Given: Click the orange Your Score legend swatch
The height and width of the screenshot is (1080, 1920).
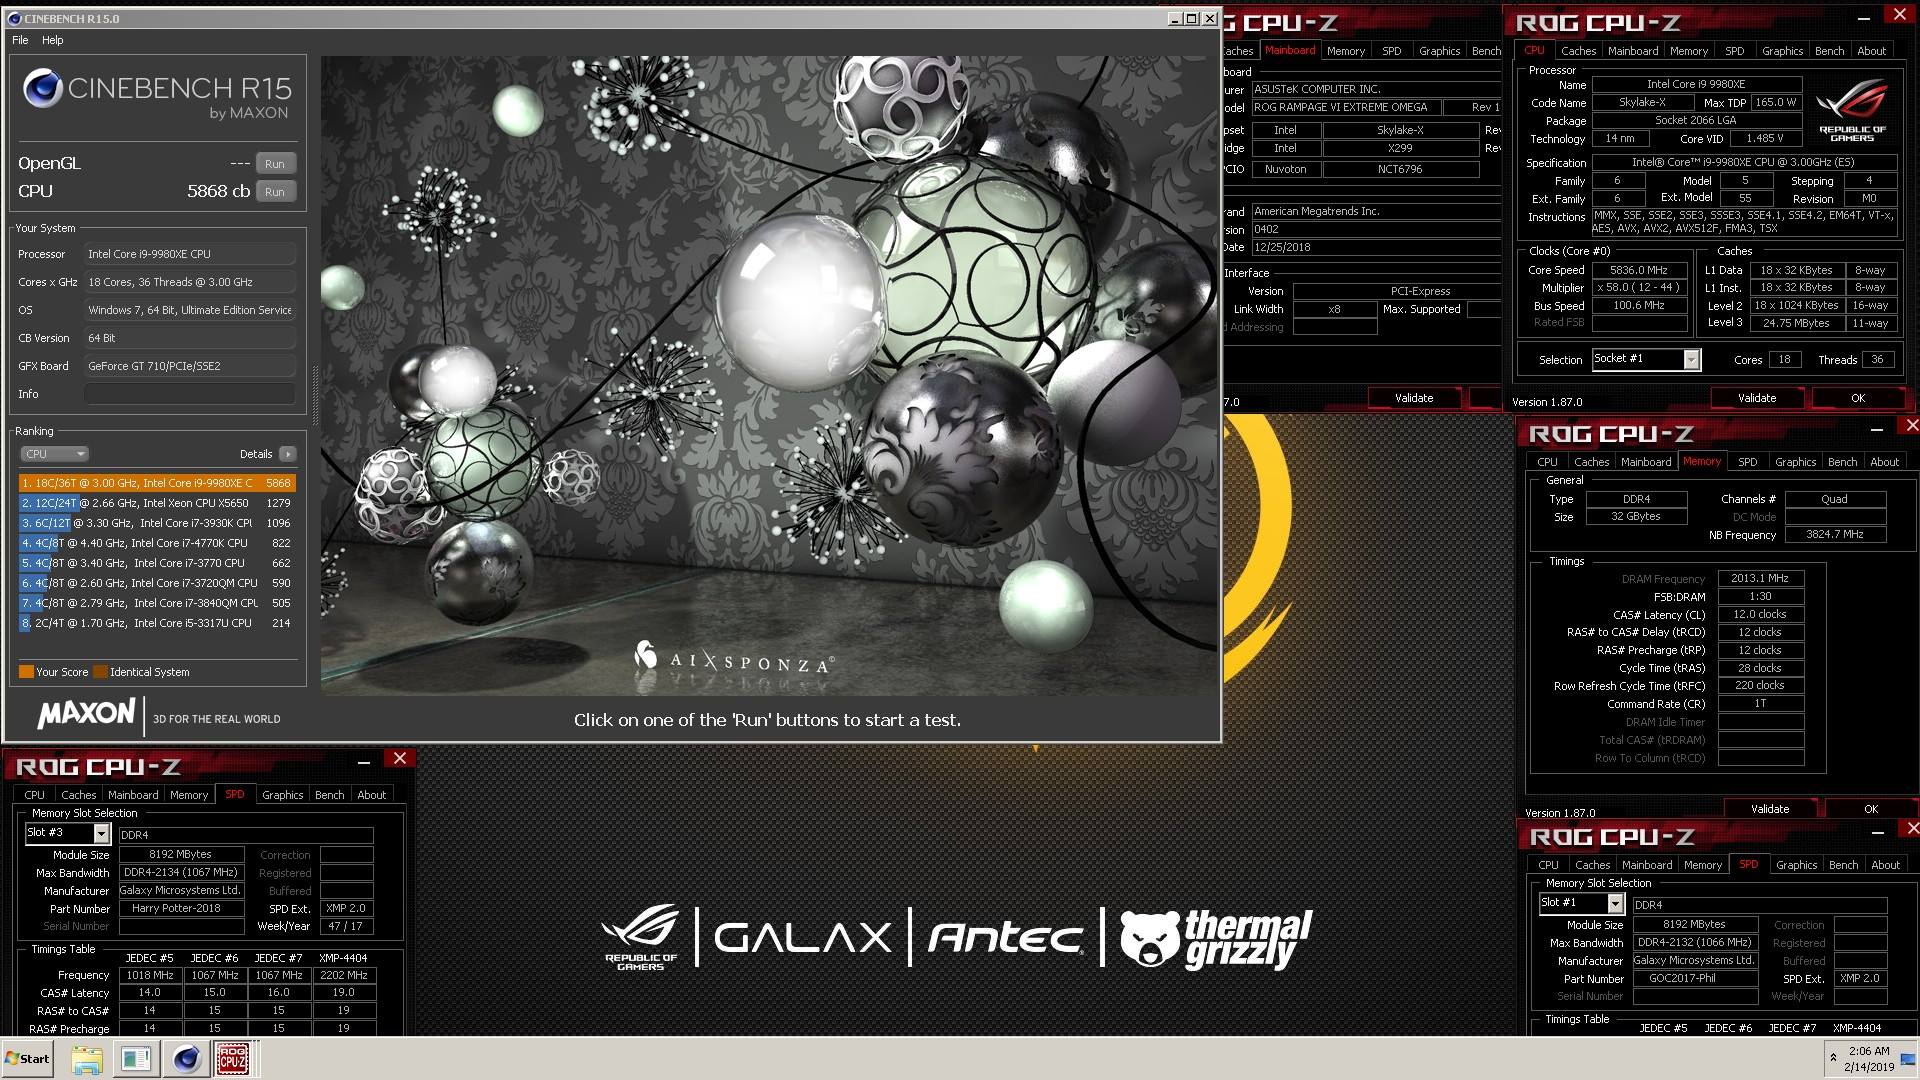Looking at the screenshot, I should point(26,672).
